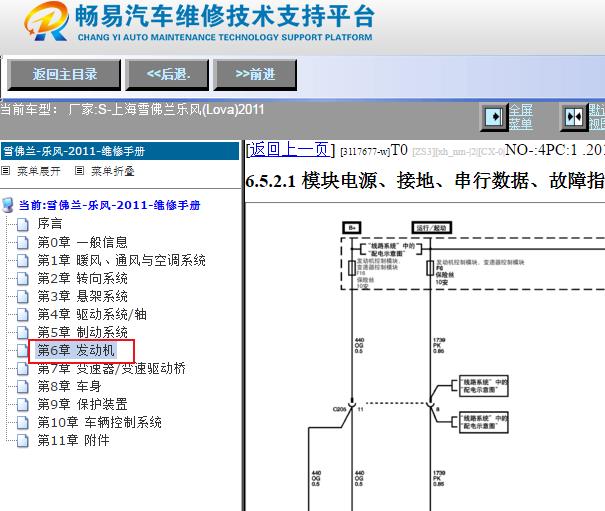Click the page icon beside 第7章
The image size is (605, 511).
pos(23,369)
